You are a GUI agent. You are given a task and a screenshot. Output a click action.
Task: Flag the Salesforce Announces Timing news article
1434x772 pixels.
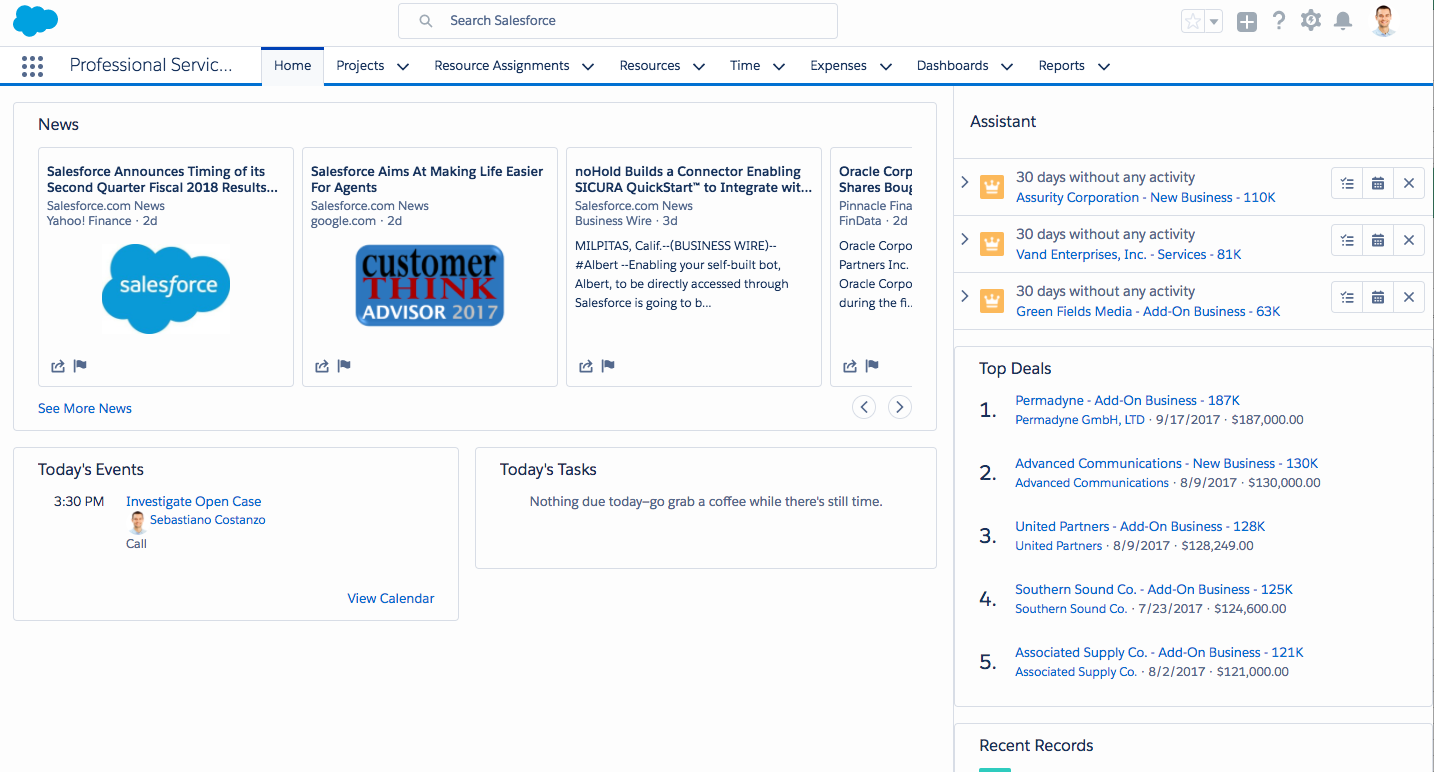tap(80, 366)
